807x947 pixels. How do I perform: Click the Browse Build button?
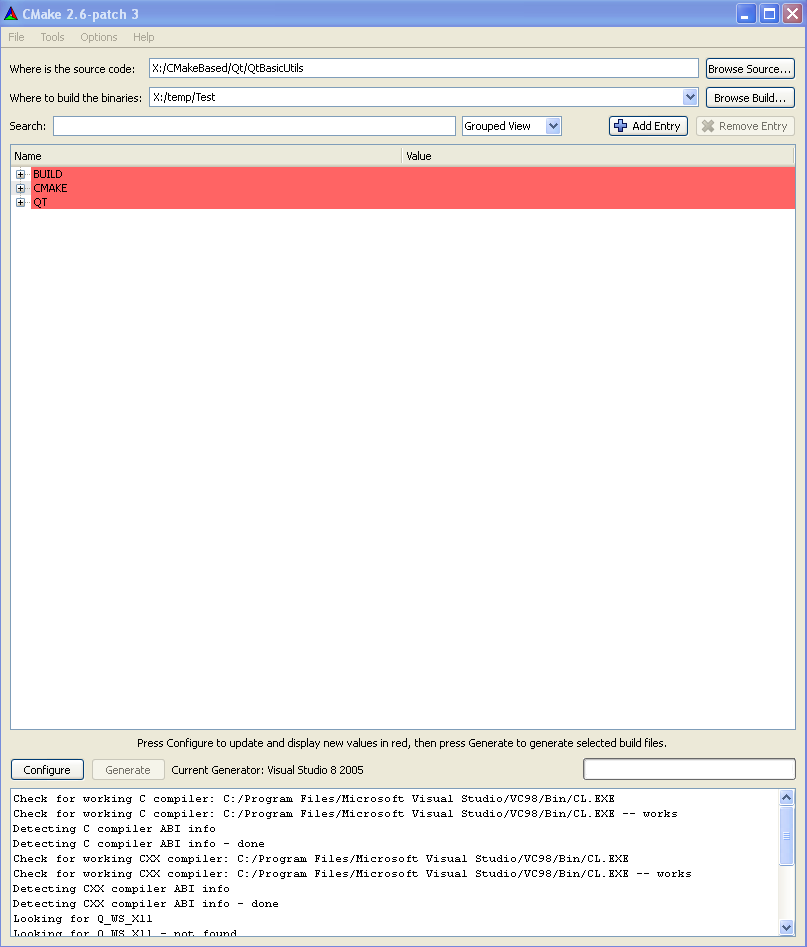pos(750,98)
